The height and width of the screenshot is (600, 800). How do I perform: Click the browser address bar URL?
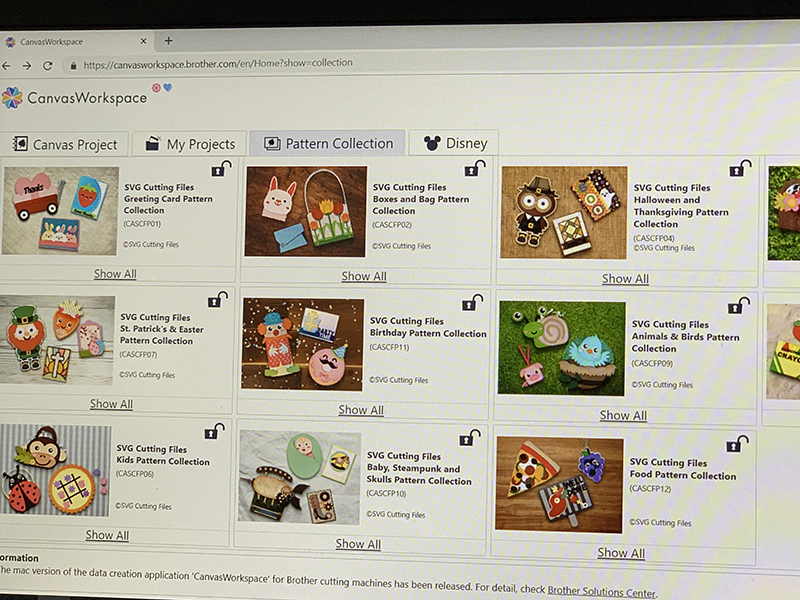(218, 64)
